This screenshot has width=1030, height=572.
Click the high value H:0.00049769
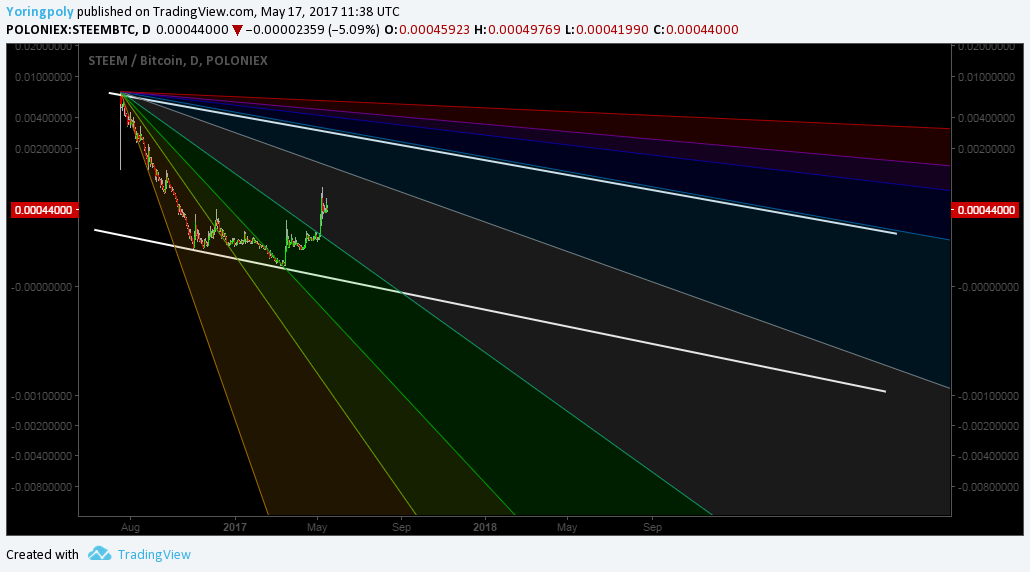(x=518, y=30)
